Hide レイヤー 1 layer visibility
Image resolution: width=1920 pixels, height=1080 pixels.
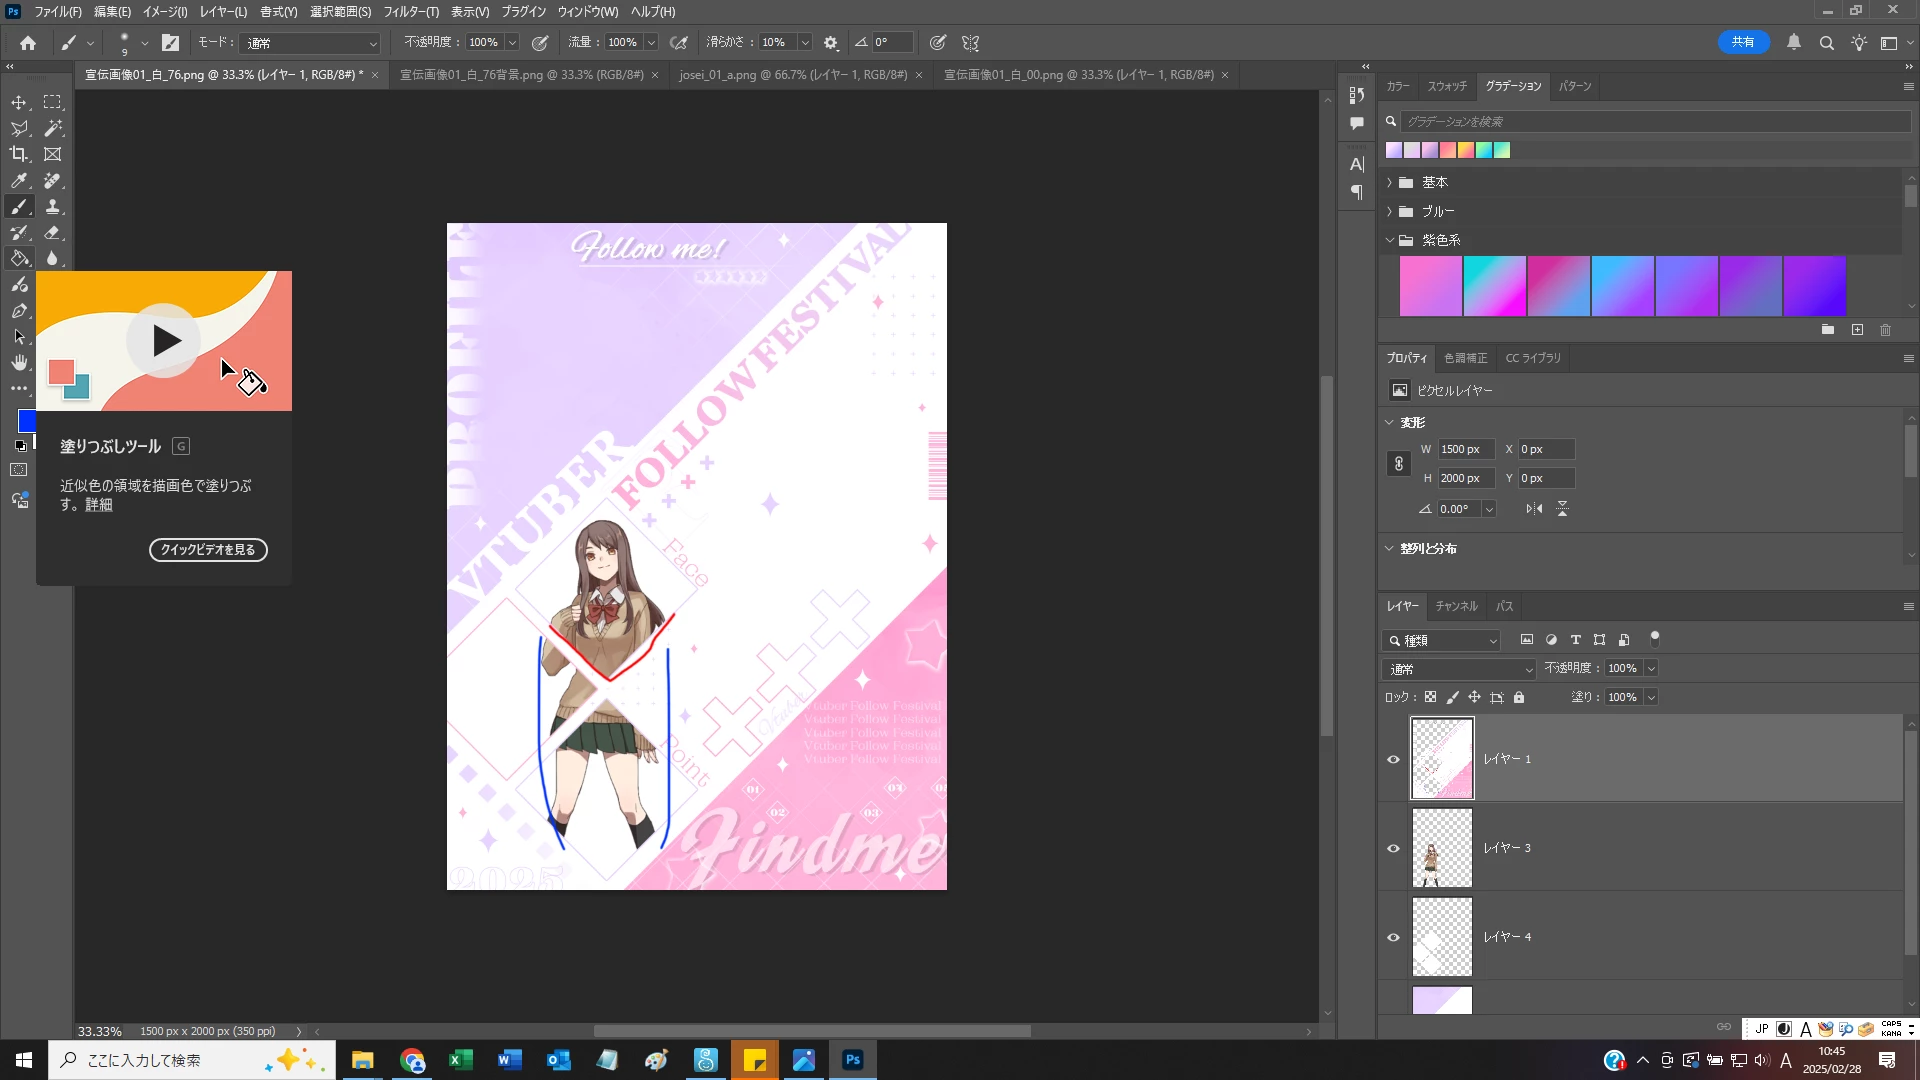(1393, 759)
